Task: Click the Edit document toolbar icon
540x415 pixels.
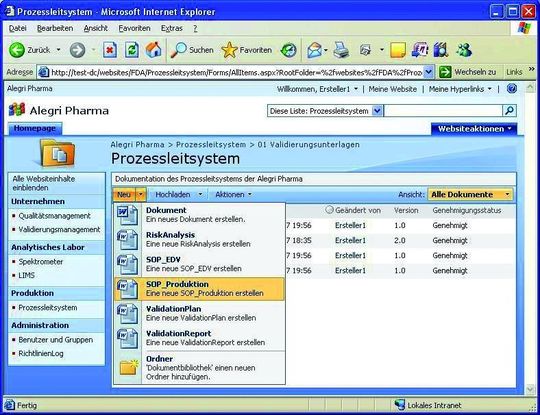Action: coord(365,50)
